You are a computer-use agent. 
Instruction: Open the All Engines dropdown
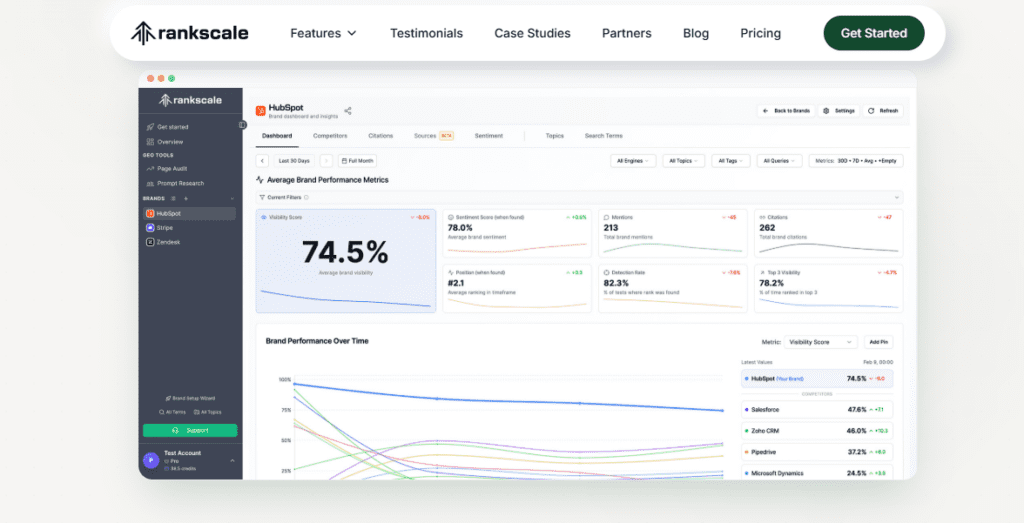[633, 161]
